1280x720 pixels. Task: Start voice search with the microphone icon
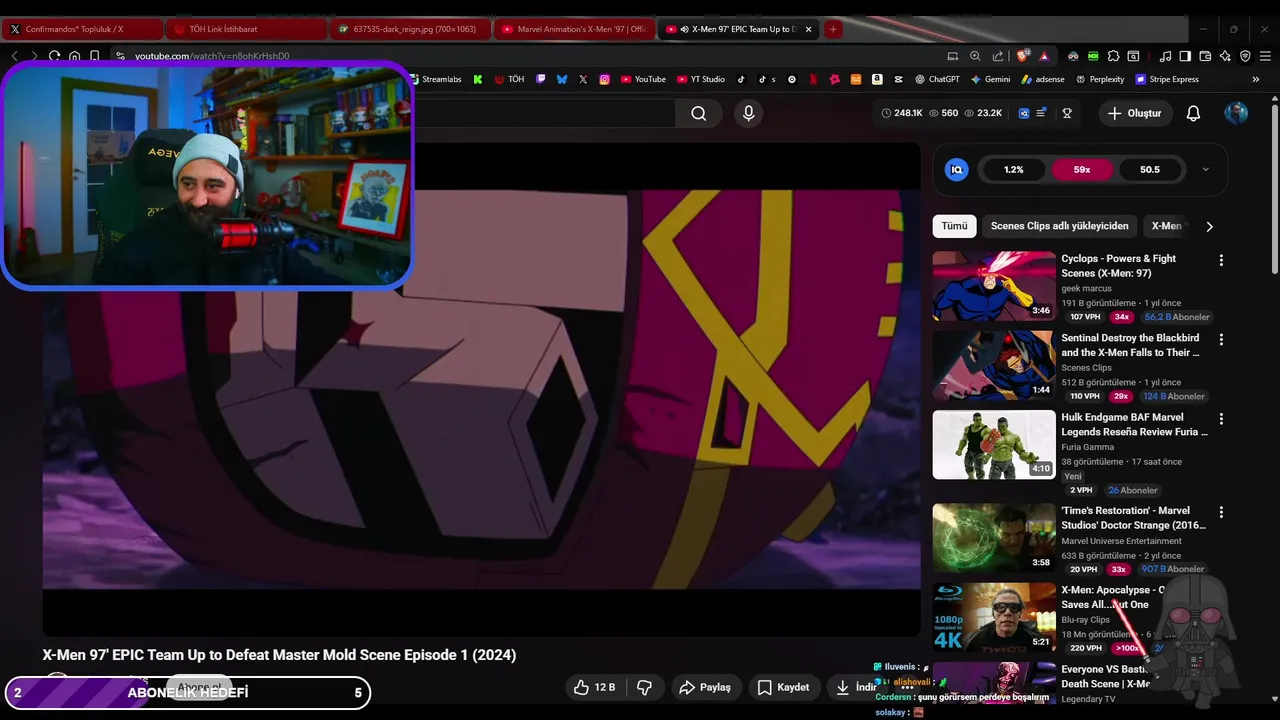point(748,113)
